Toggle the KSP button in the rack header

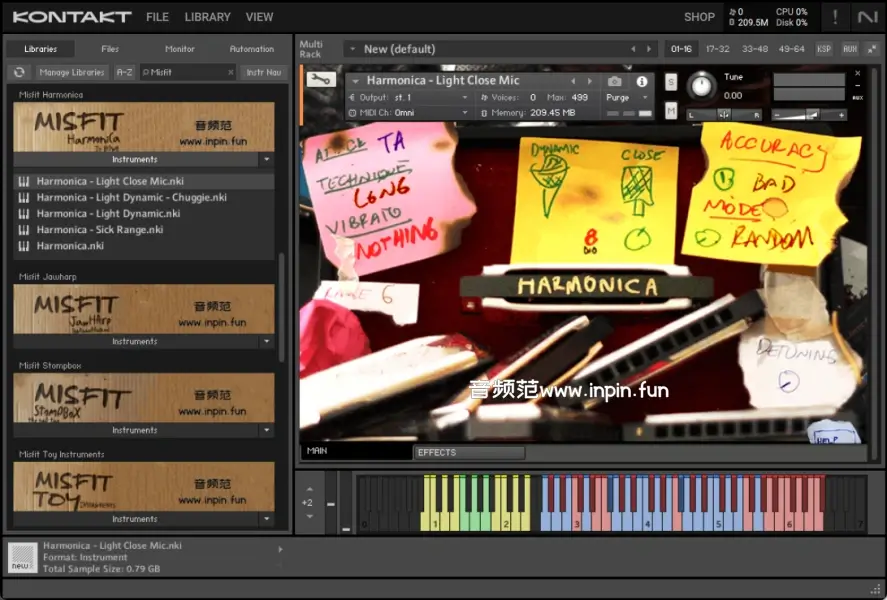824,49
